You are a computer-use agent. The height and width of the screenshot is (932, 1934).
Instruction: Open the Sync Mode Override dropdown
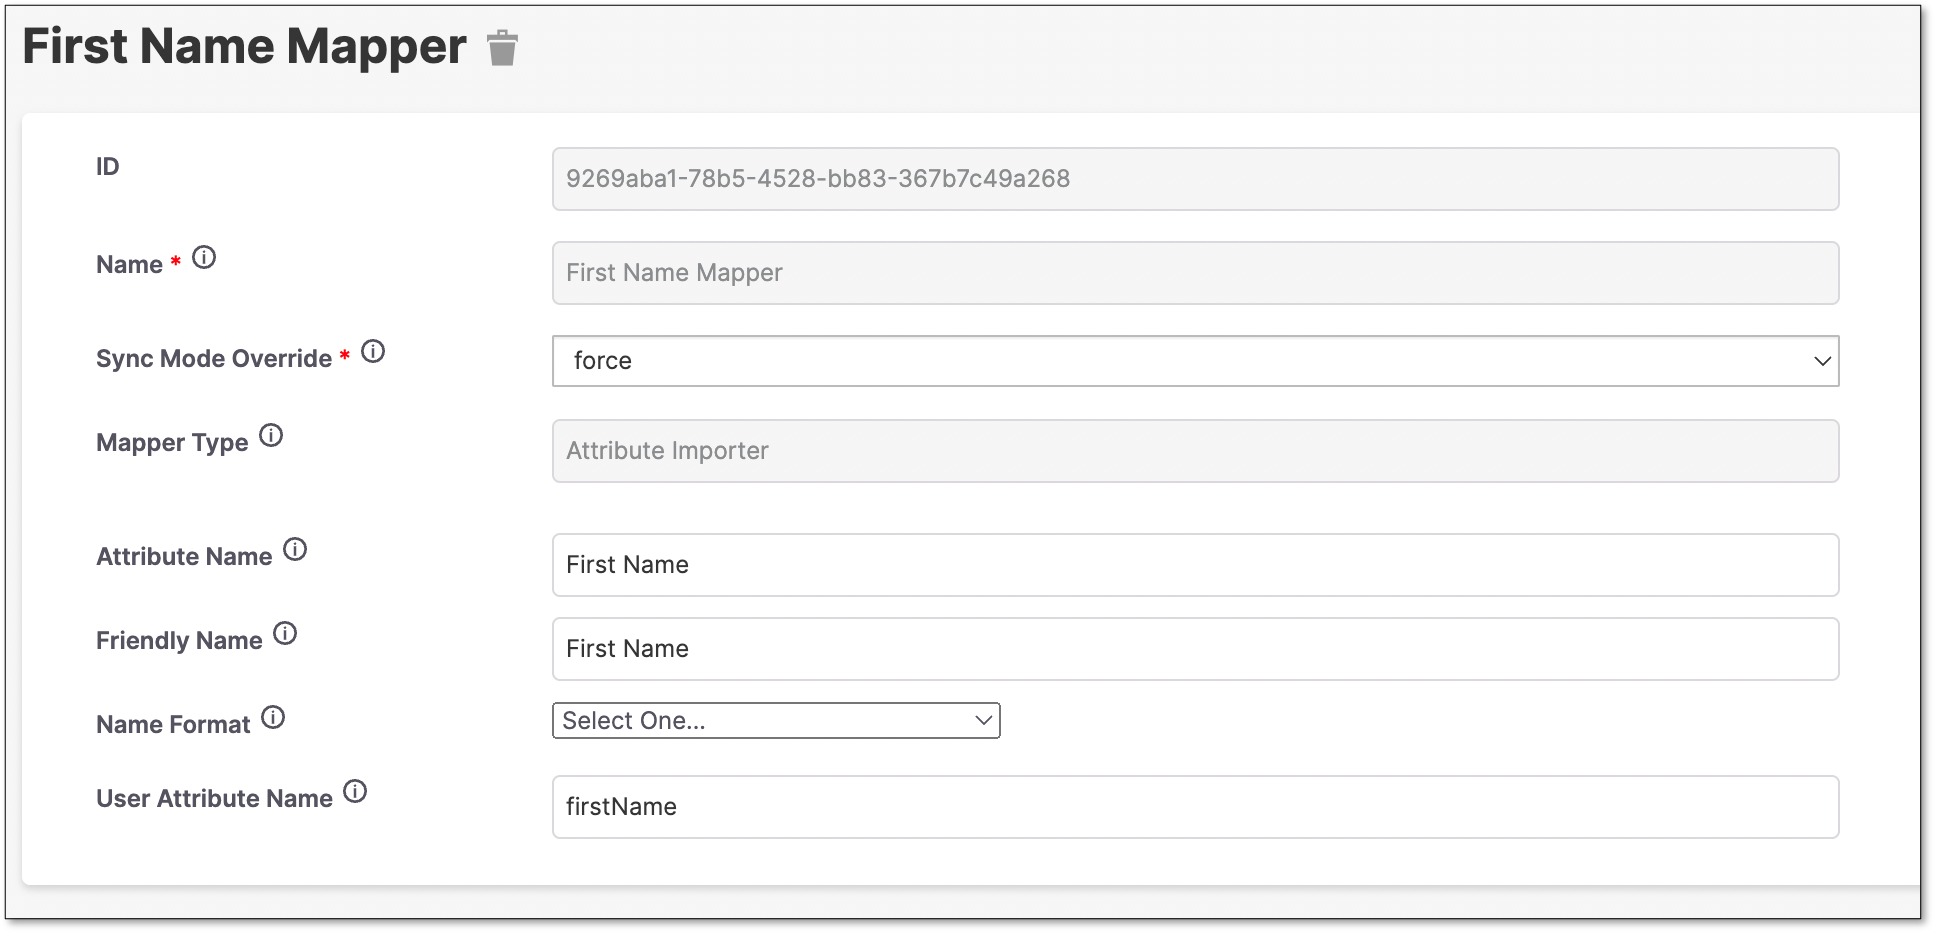[1195, 361]
